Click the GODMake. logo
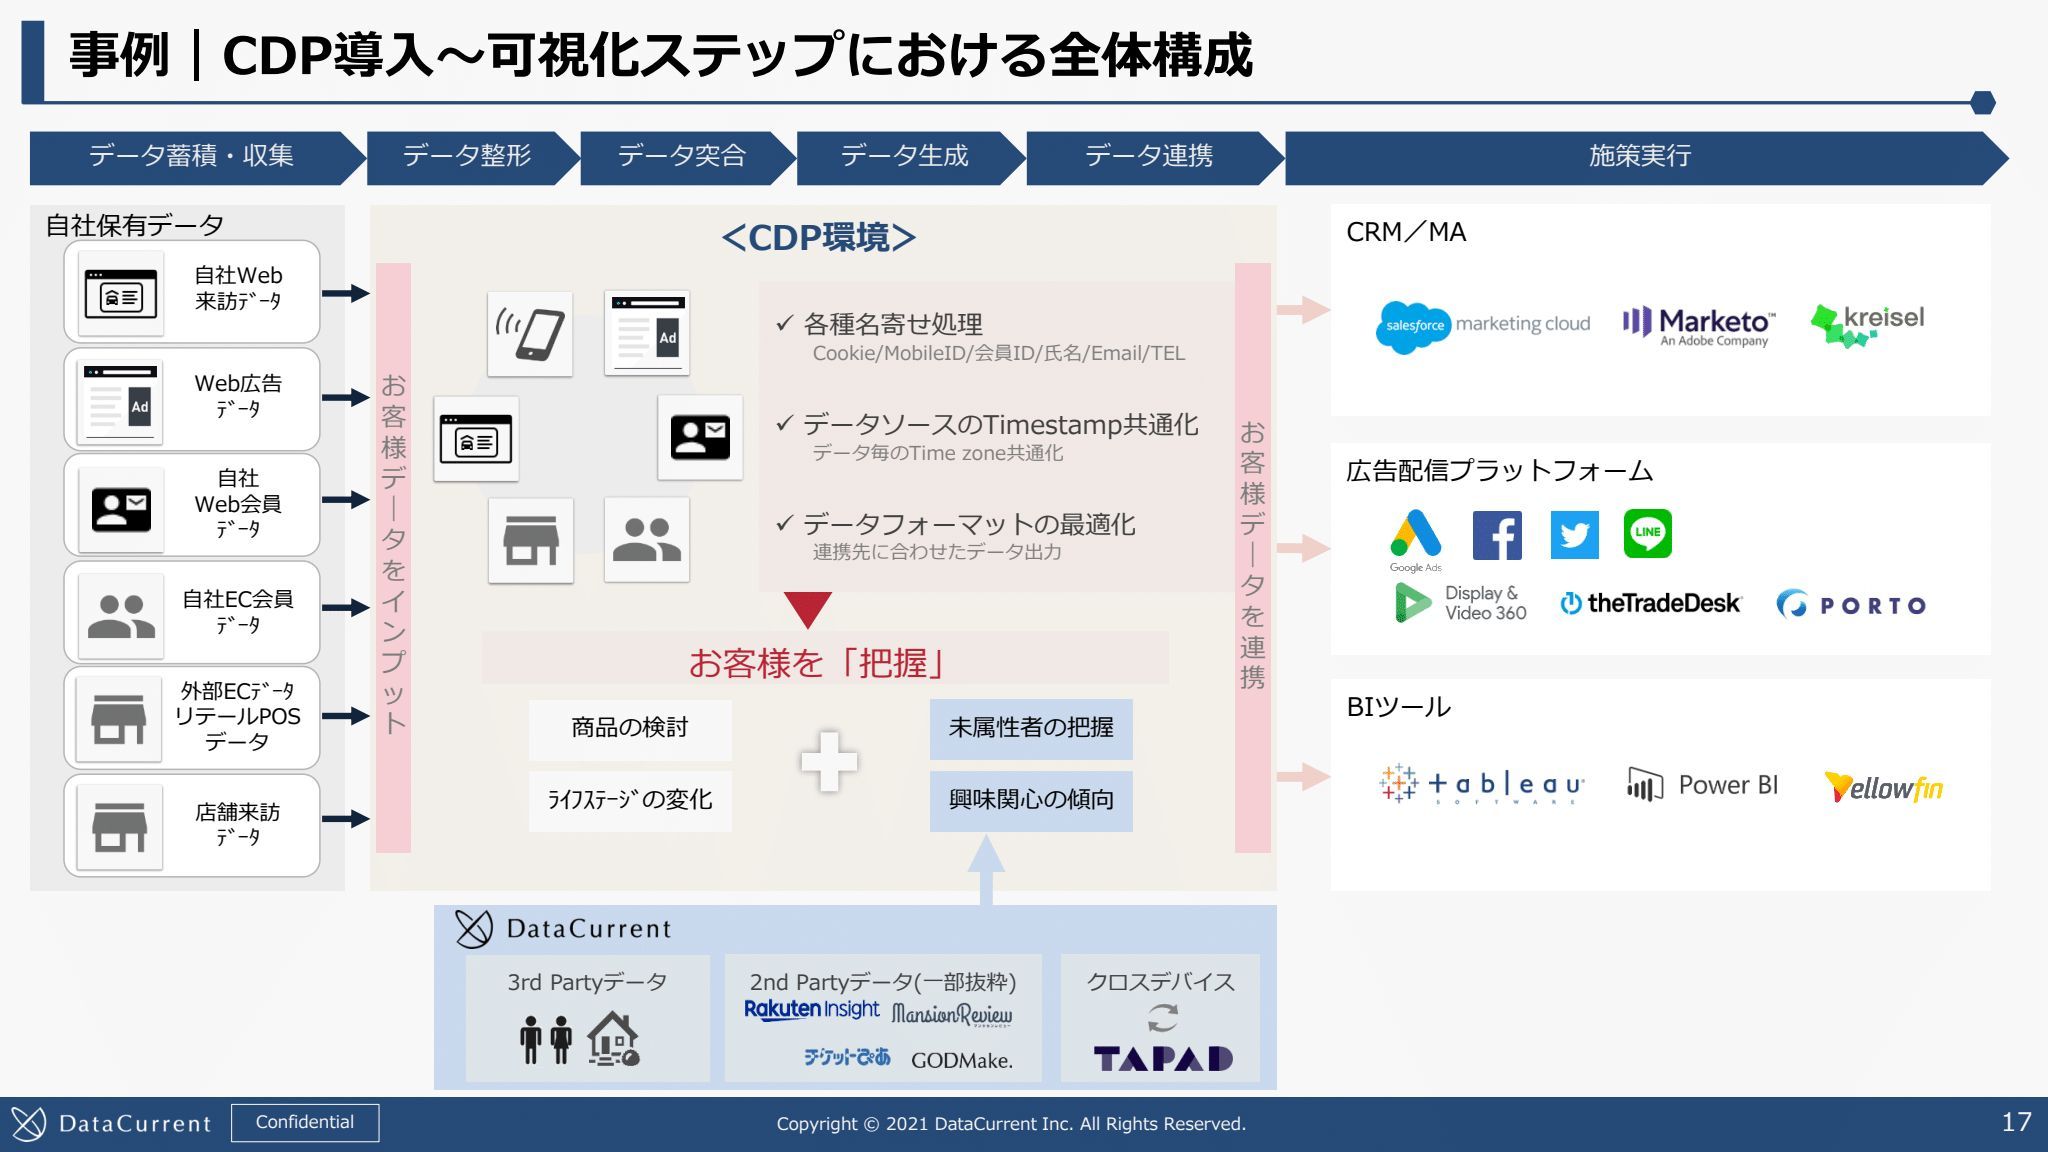Image resolution: width=2048 pixels, height=1152 pixels. (x=962, y=1060)
